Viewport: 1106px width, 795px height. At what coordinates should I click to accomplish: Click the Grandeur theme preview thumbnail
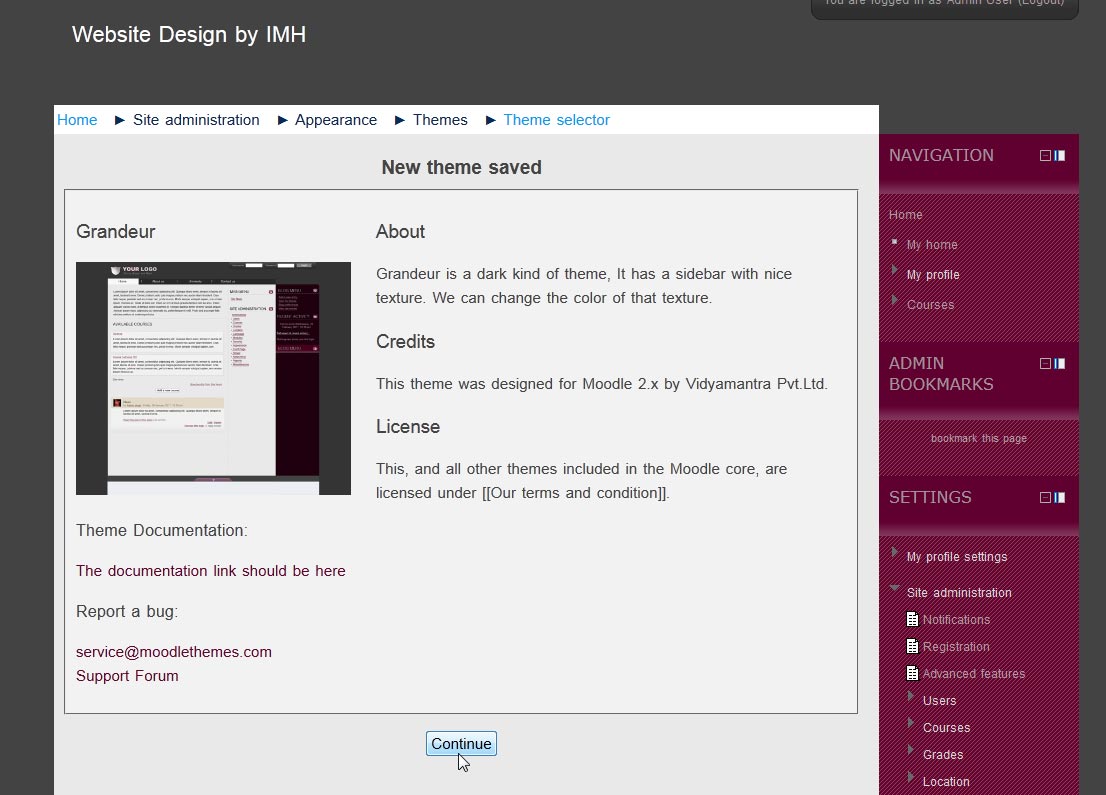213,378
